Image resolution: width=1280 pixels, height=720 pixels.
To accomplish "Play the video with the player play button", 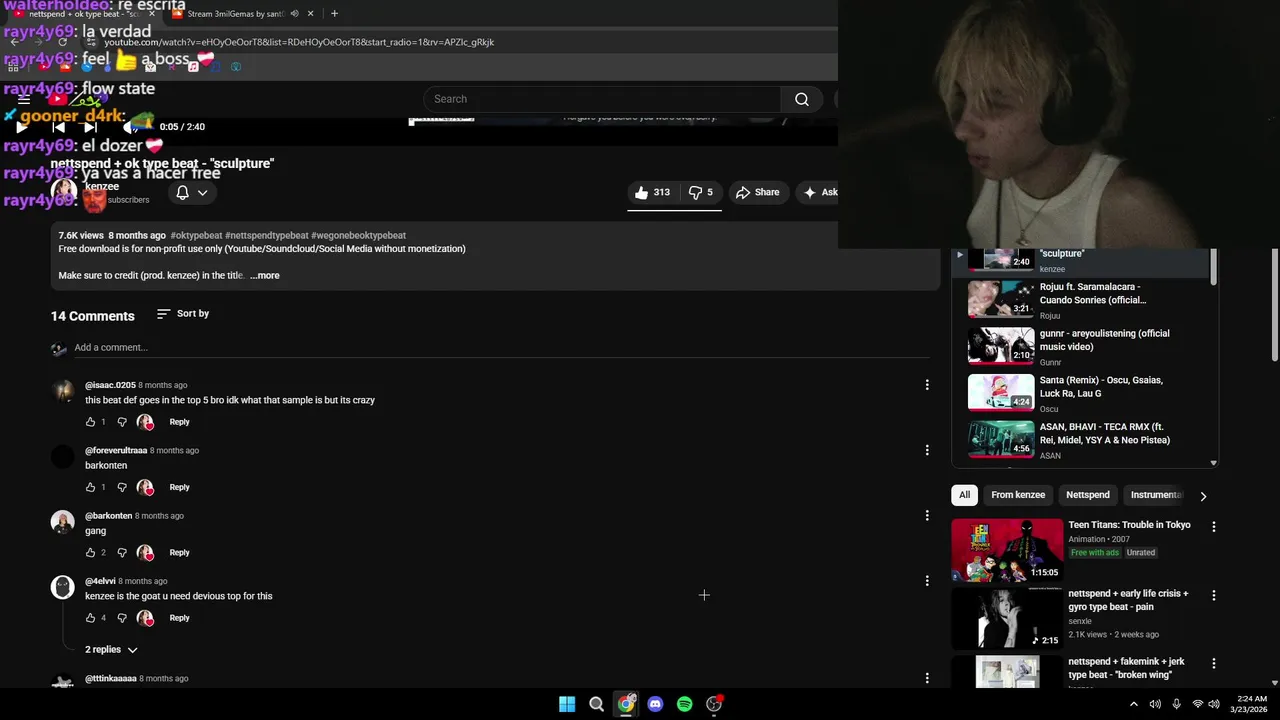I will click(21, 127).
